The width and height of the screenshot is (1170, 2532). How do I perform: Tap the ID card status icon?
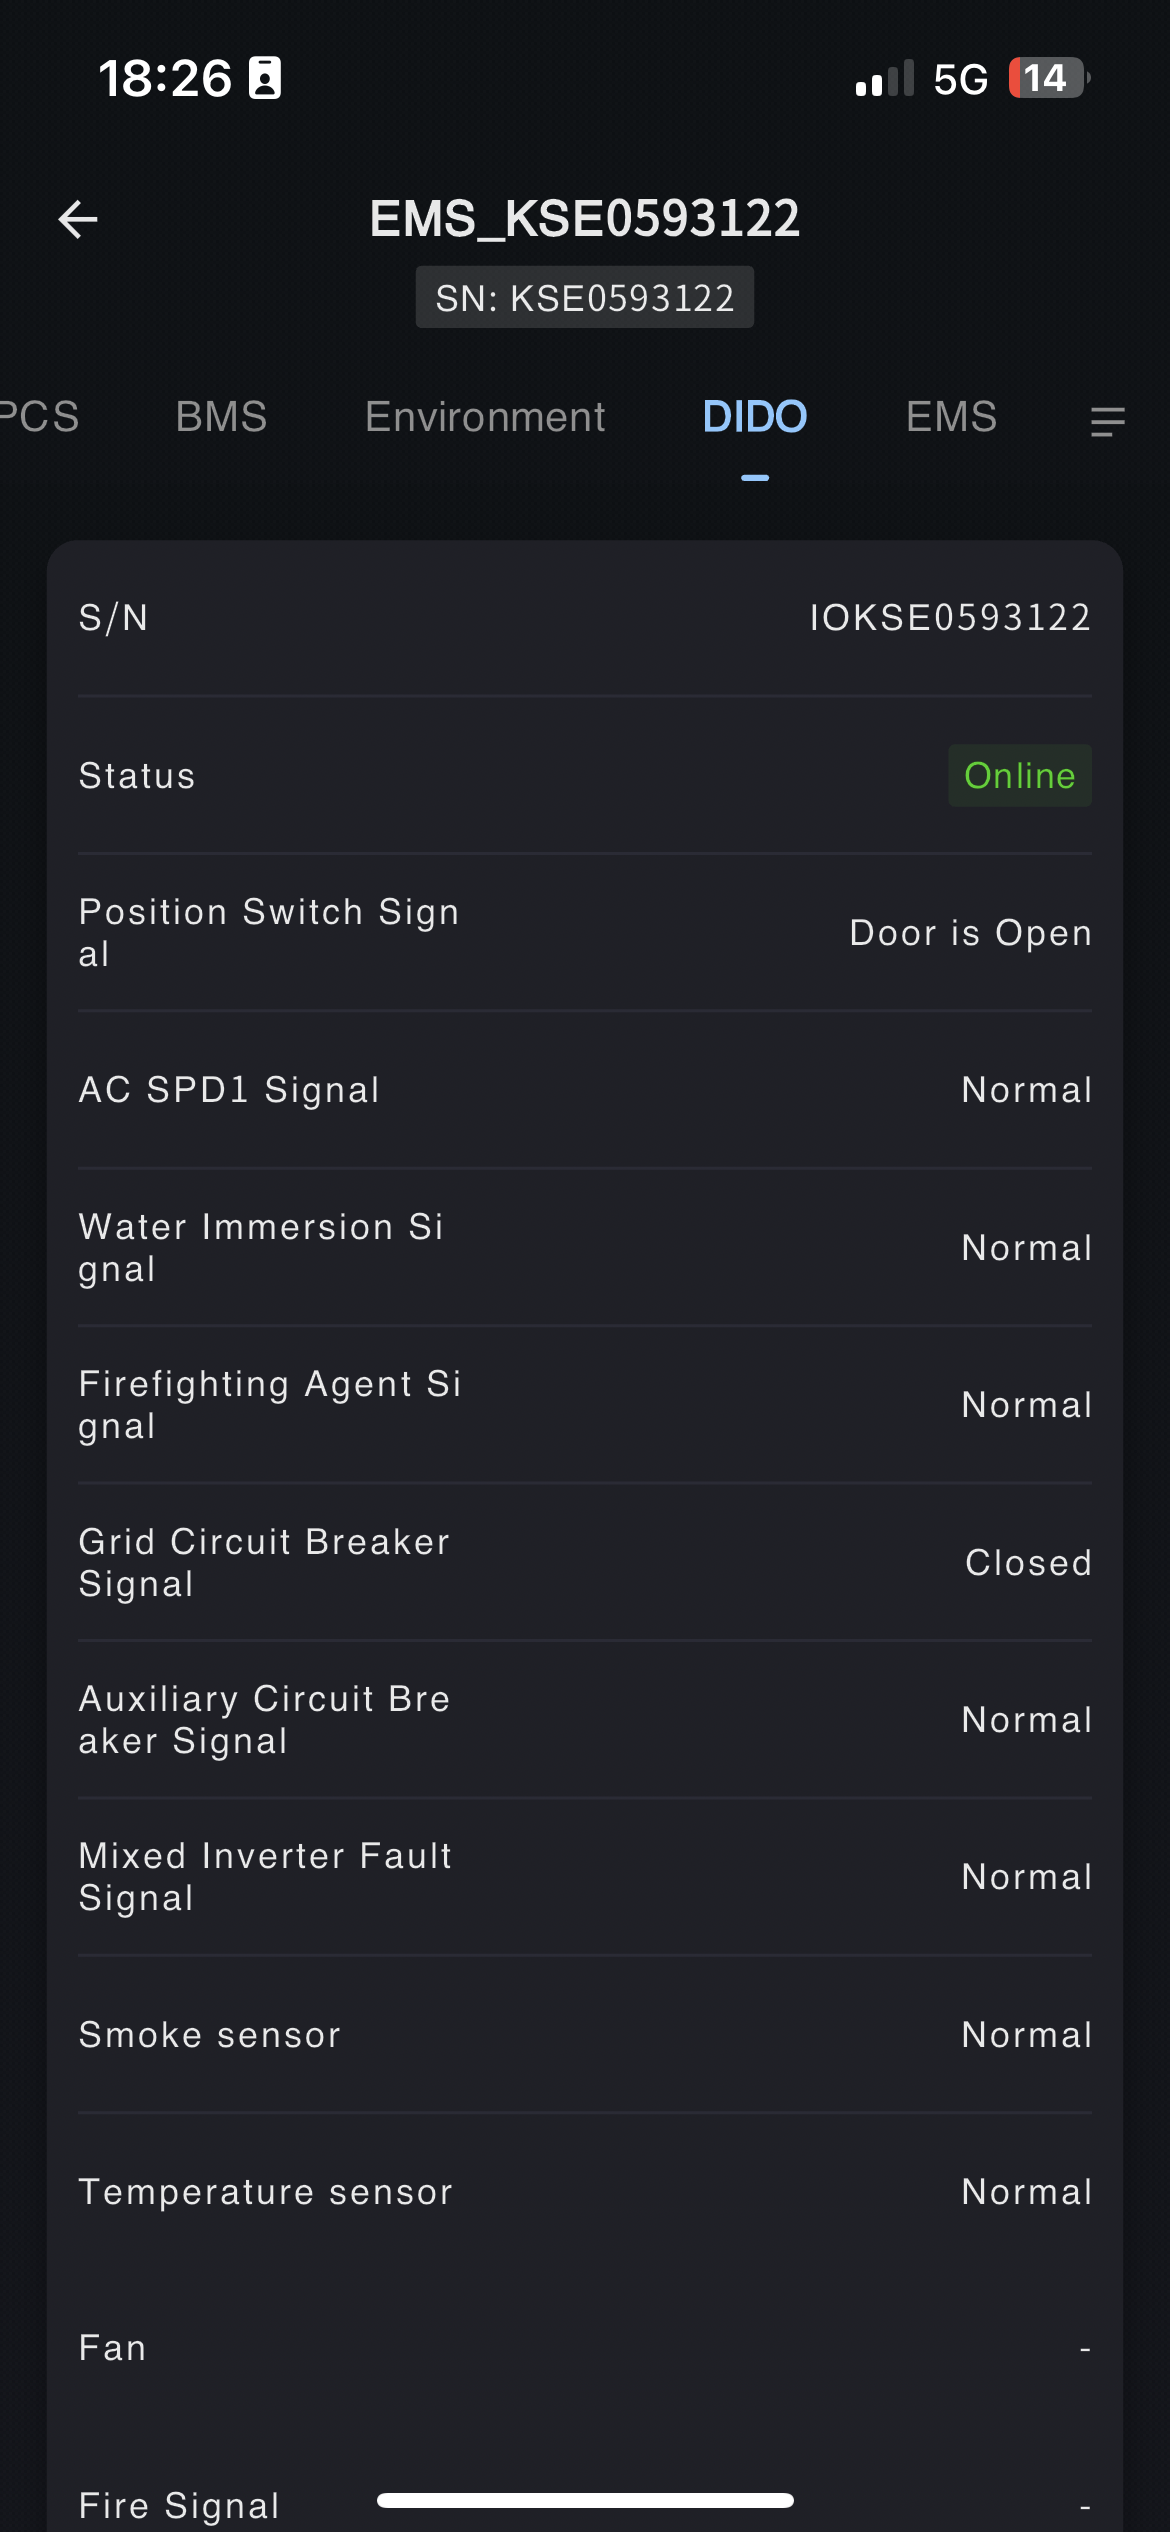click(265, 78)
